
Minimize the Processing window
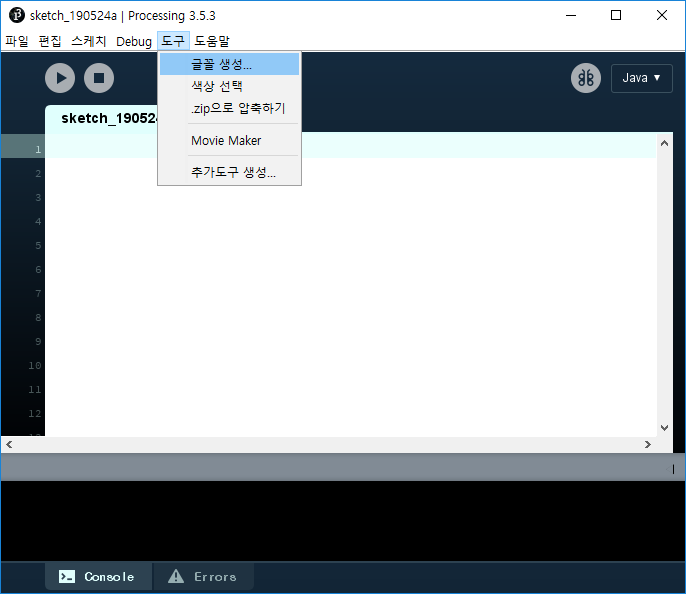click(571, 15)
